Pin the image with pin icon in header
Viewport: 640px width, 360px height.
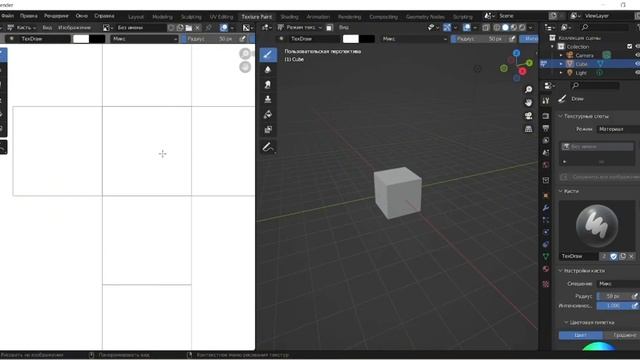pyautogui.click(x=209, y=28)
